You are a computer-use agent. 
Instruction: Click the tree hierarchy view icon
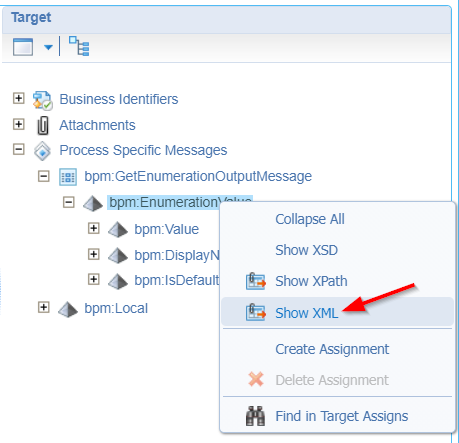pos(79,46)
